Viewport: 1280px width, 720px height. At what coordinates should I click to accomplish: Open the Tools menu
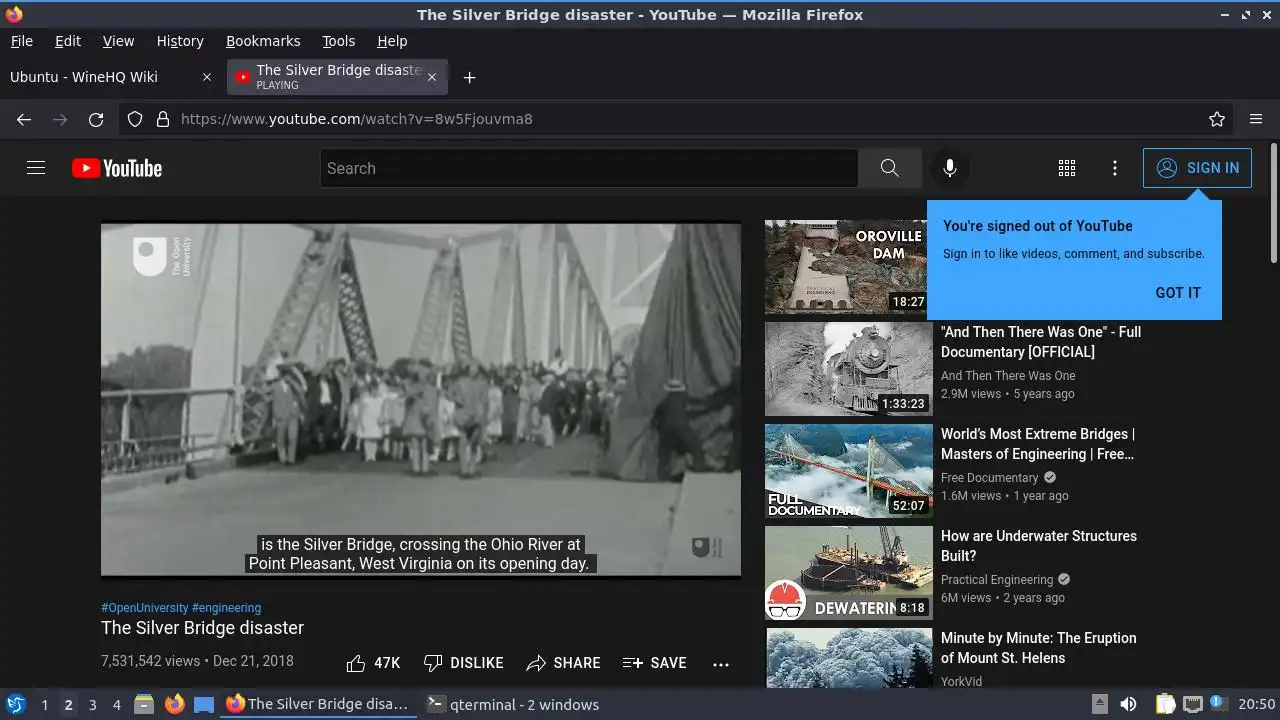(x=338, y=41)
